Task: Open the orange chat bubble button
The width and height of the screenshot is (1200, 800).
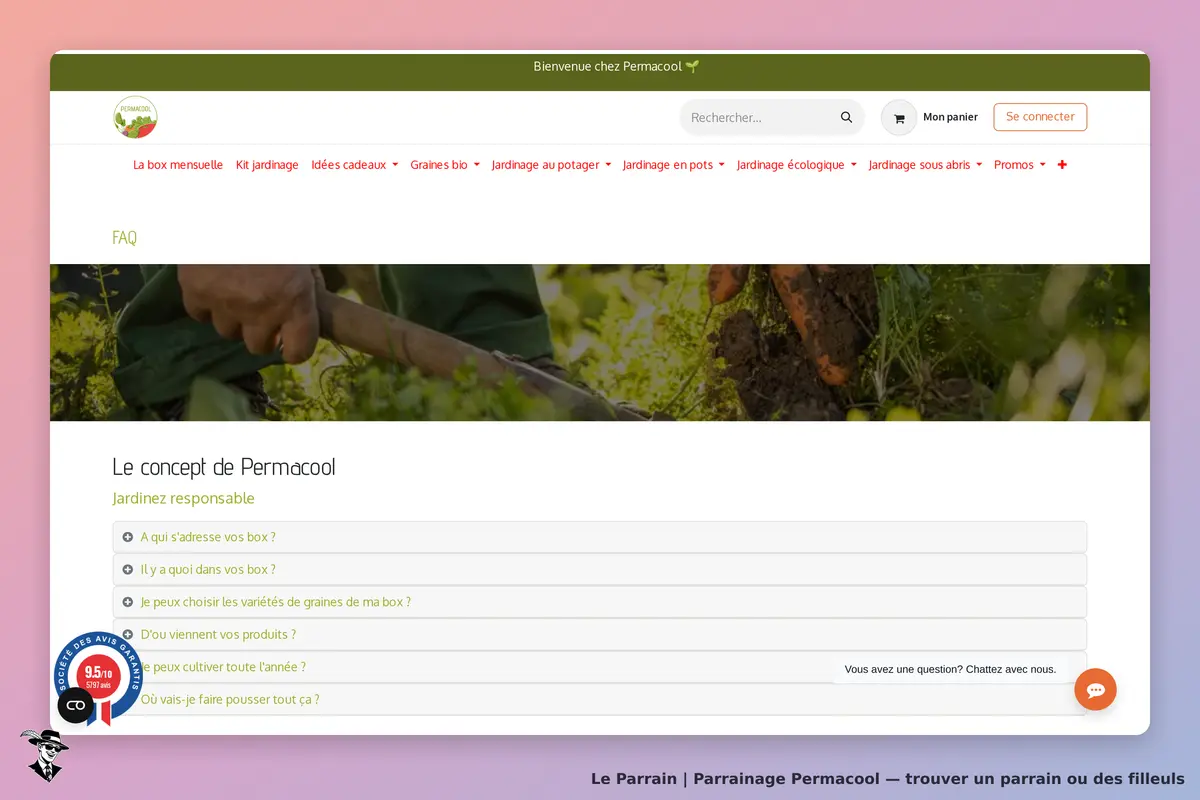Action: point(1095,690)
